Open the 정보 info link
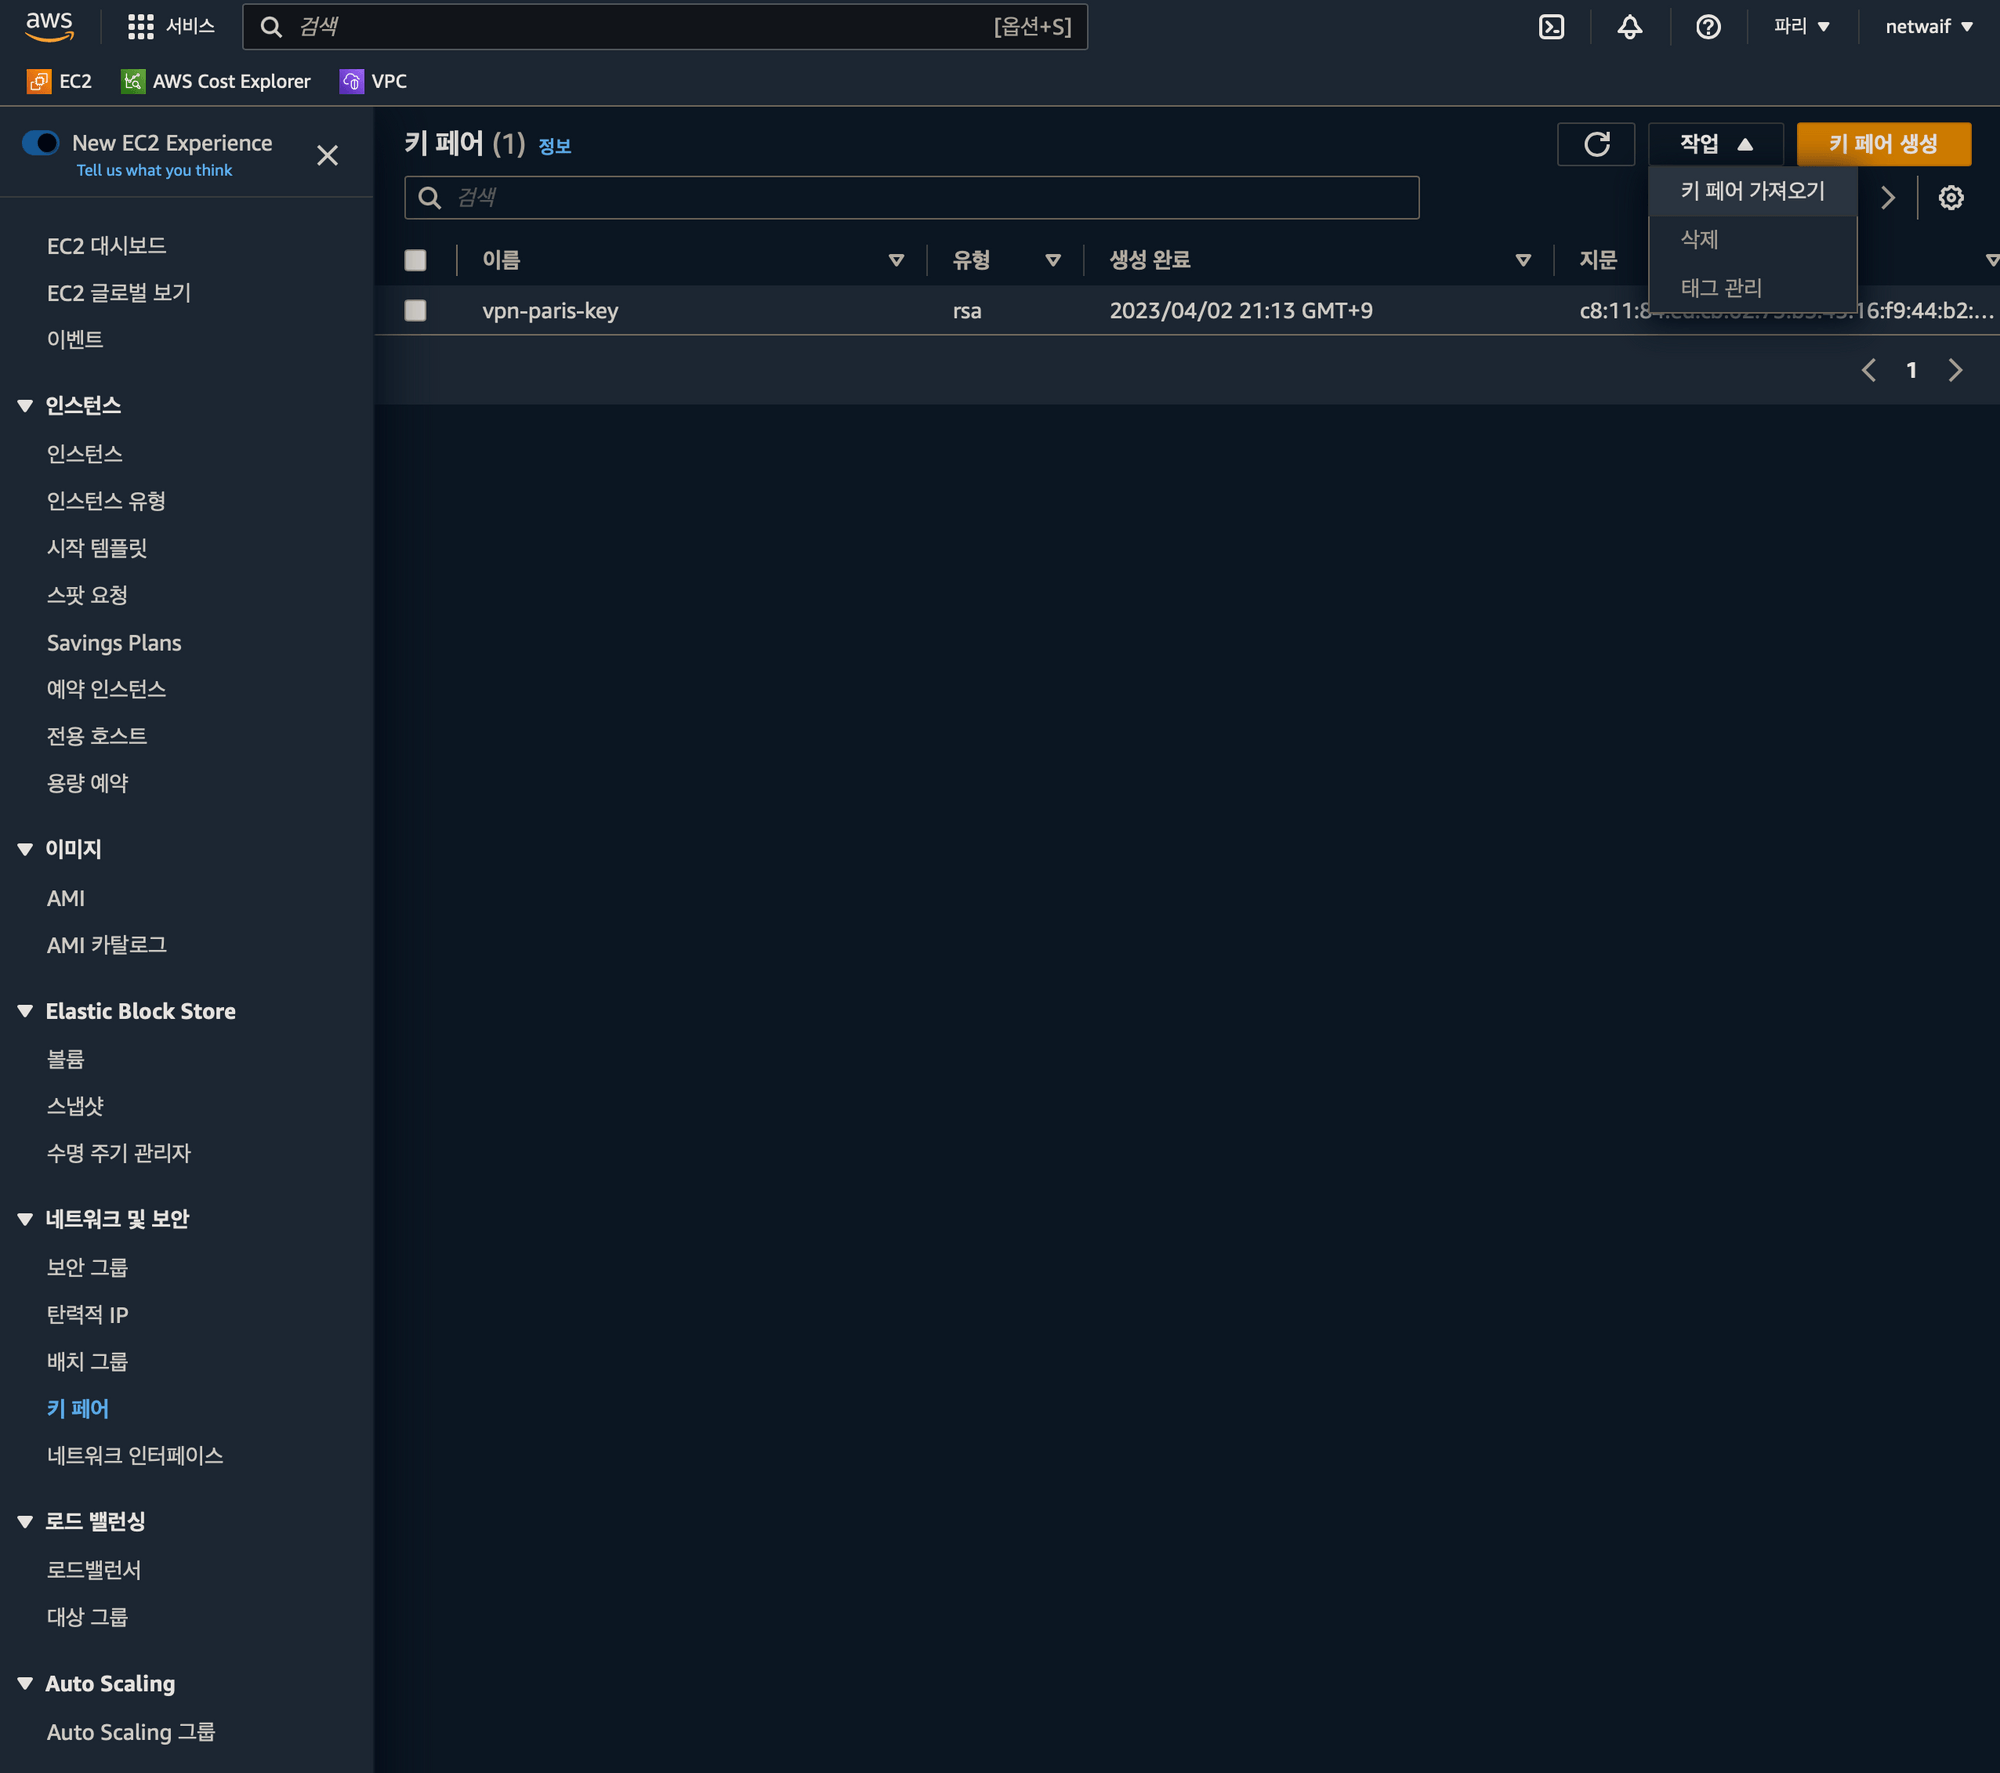Screen dimensions: 2000x1773 pos(555,146)
